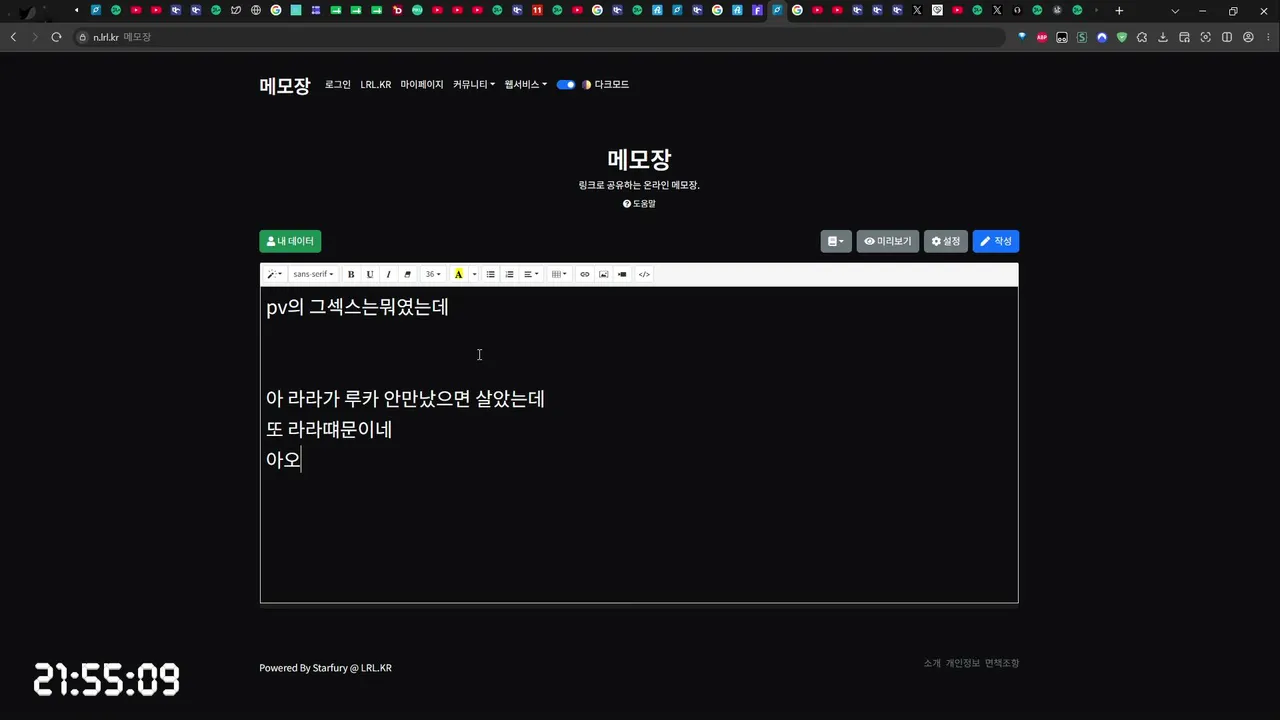Click the 미리보기 preview button
The width and height of the screenshot is (1280, 720).
[888, 241]
